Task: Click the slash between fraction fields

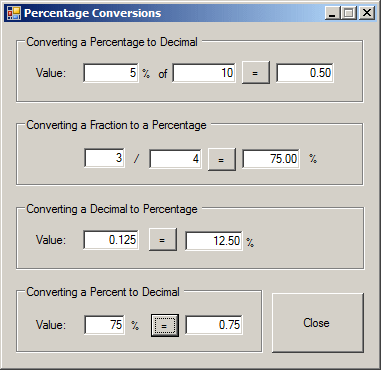Action: (x=136, y=159)
